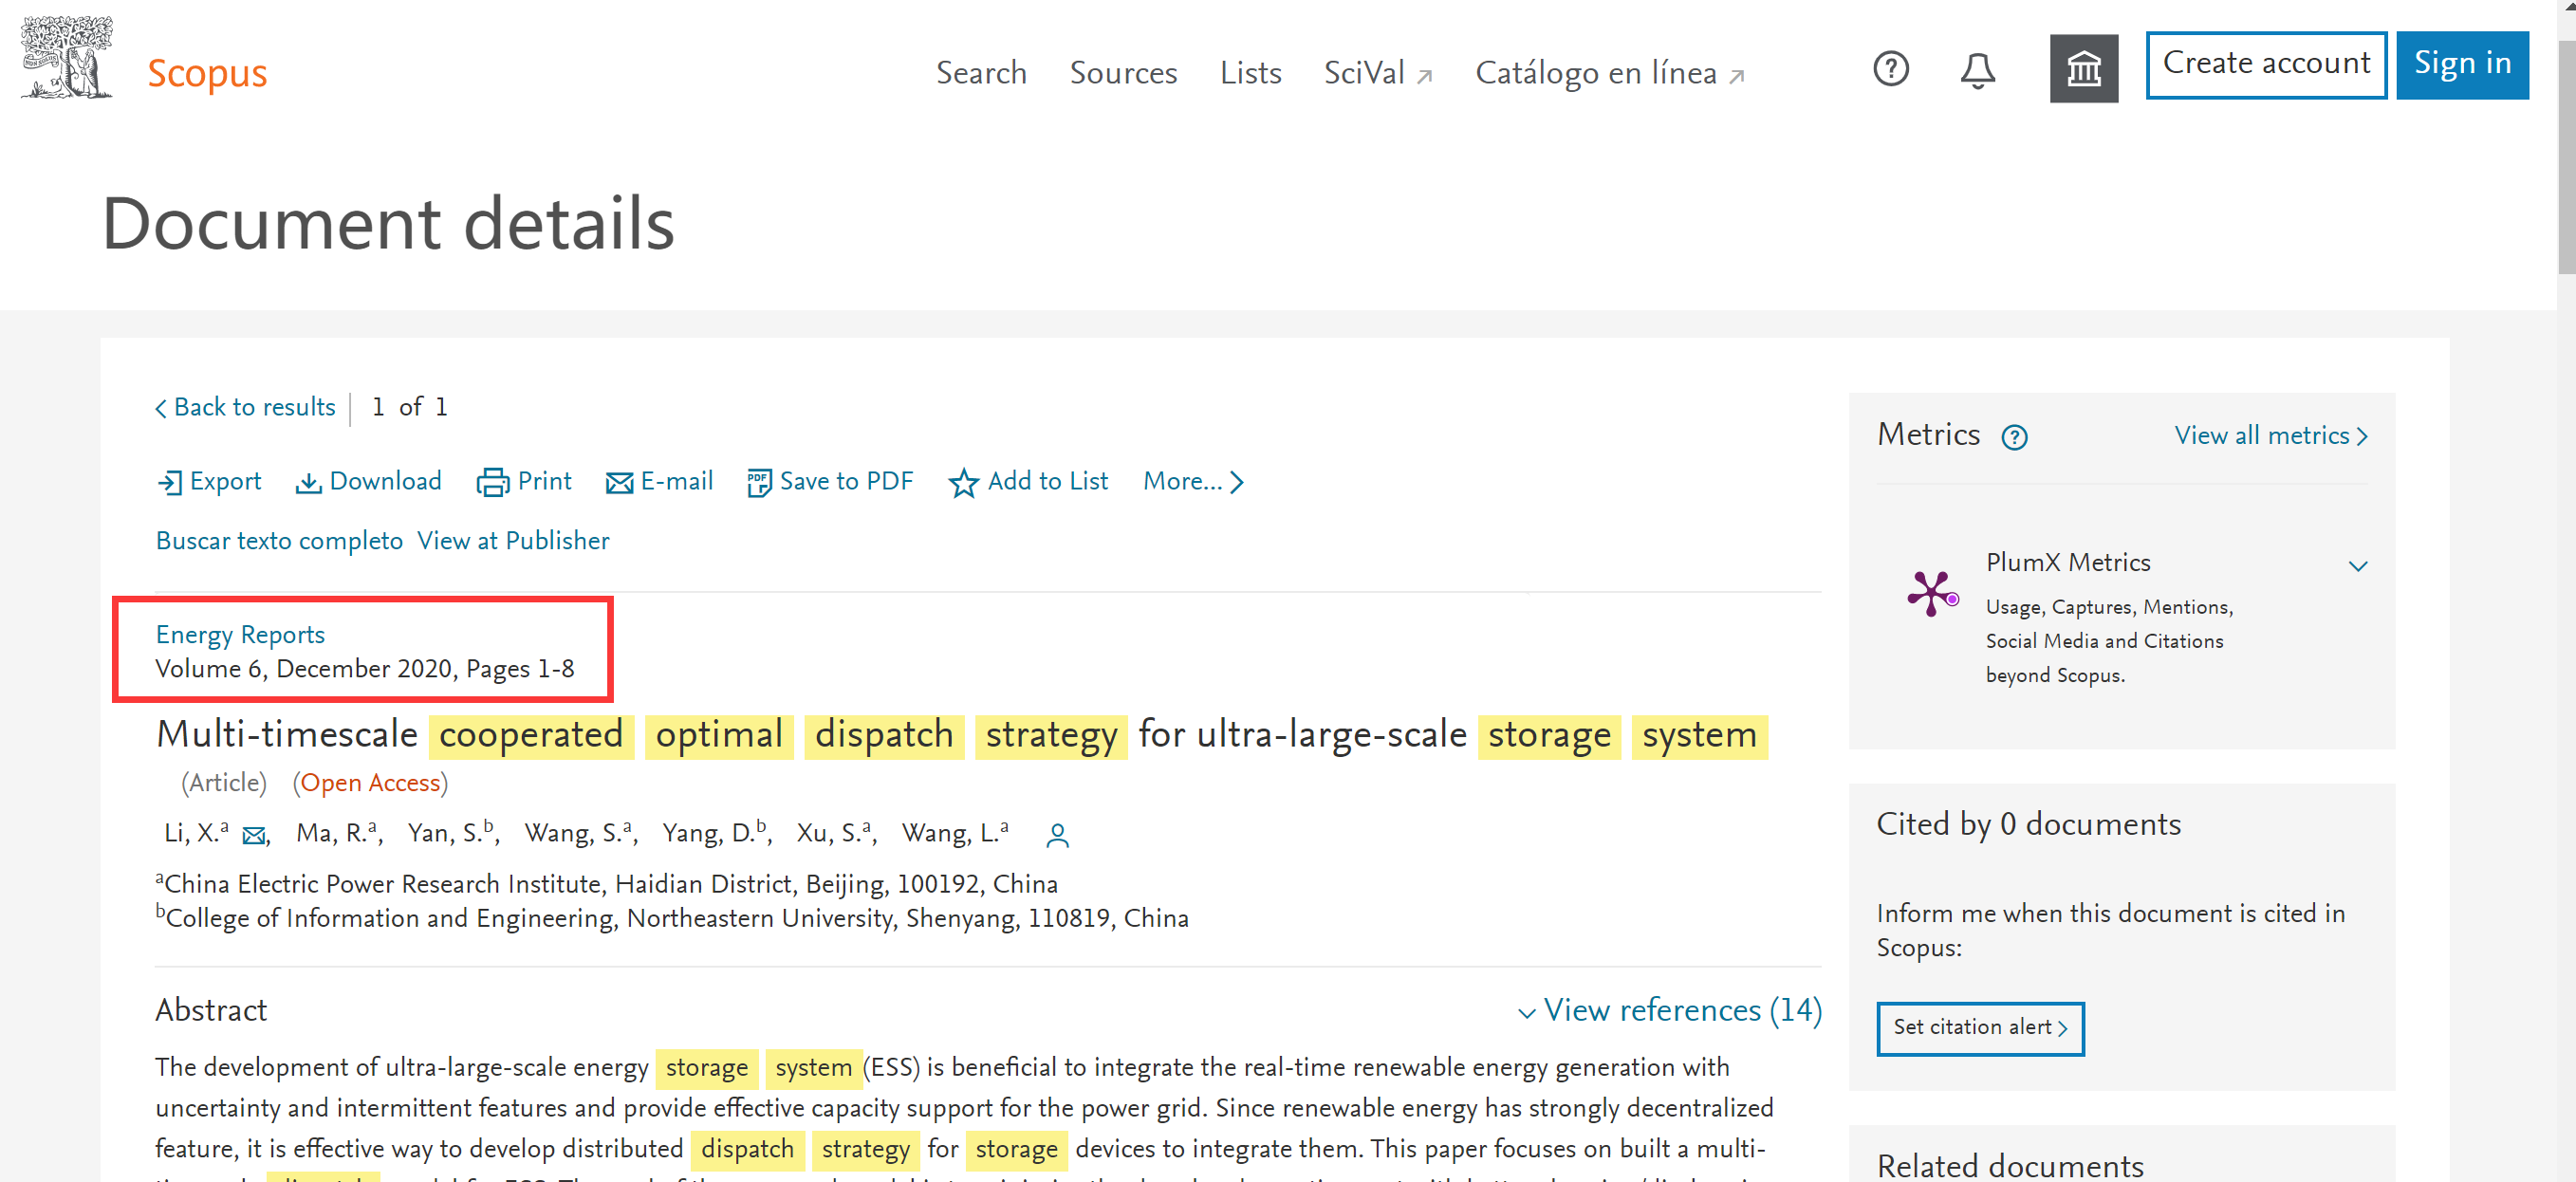Click the PlumX Metrics heading text
This screenshot has height=1182, width=2576.
click(2067, 563)
